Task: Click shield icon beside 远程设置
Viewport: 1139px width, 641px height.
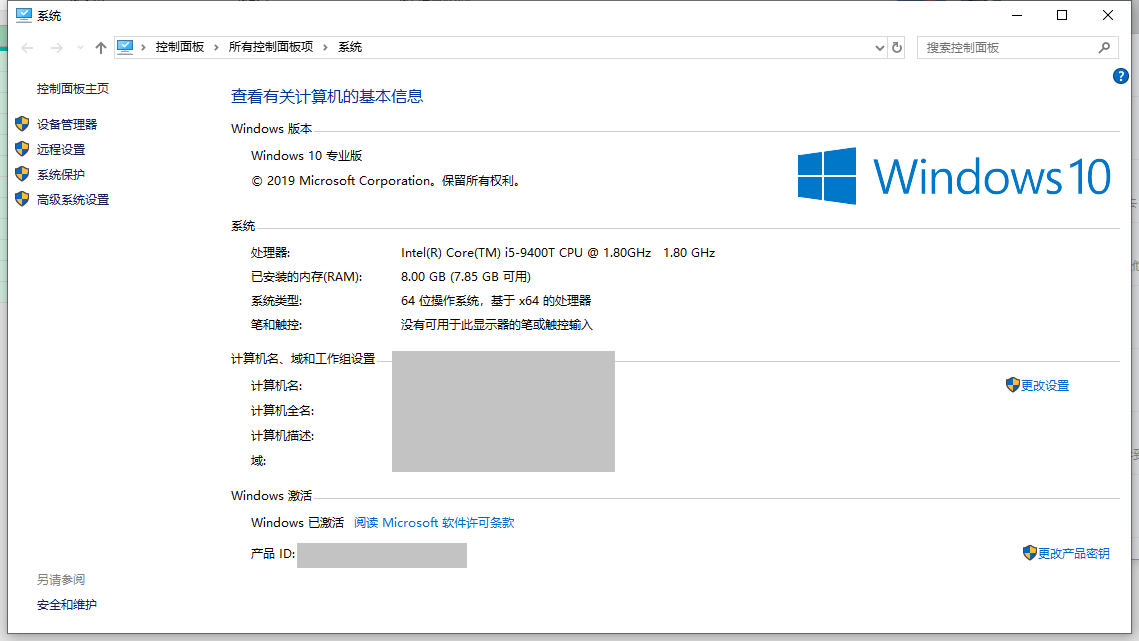Action: click(22, 148)
